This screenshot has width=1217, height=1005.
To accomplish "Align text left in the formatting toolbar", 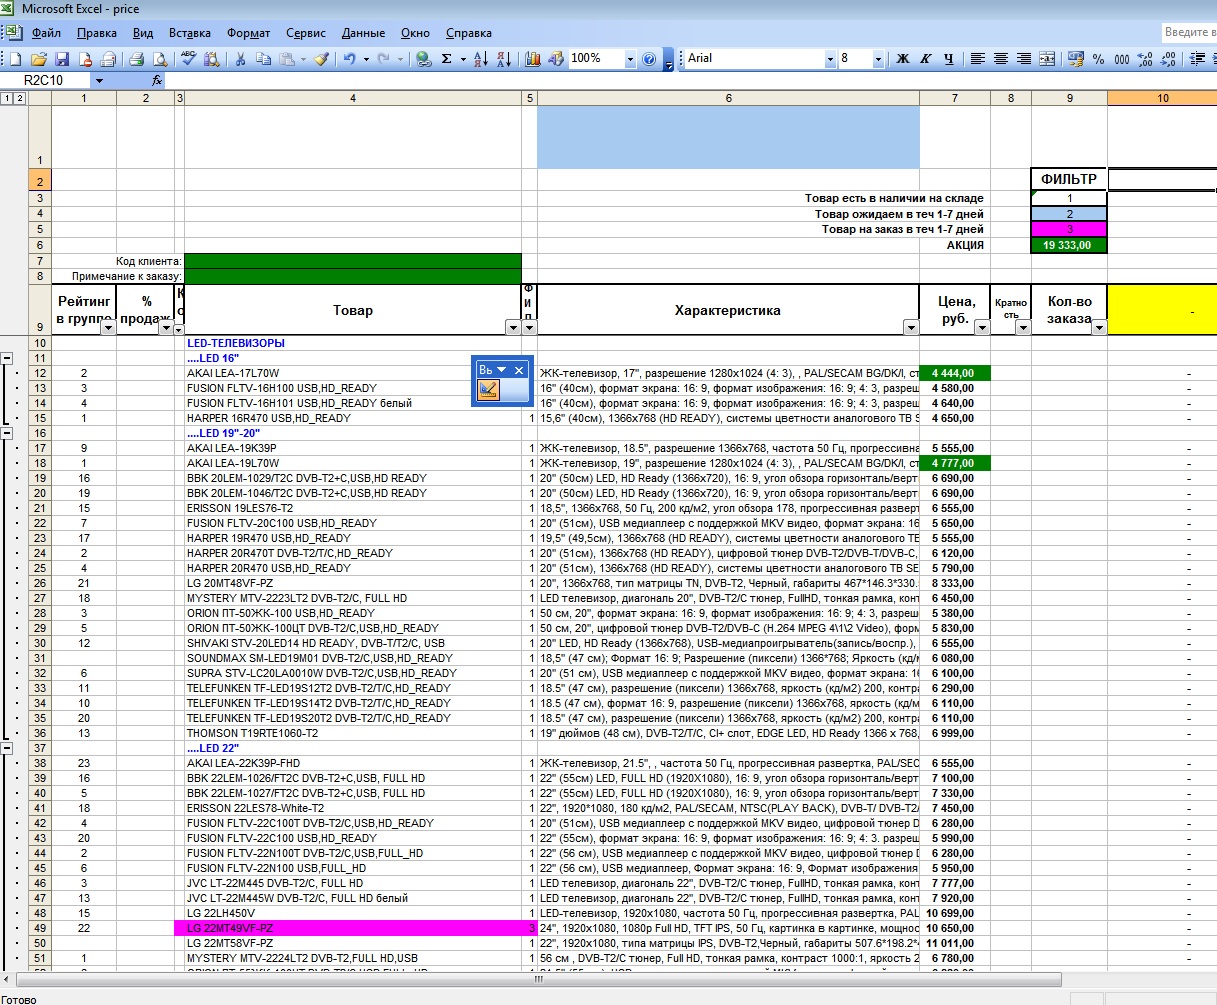I will pos(978,59).
